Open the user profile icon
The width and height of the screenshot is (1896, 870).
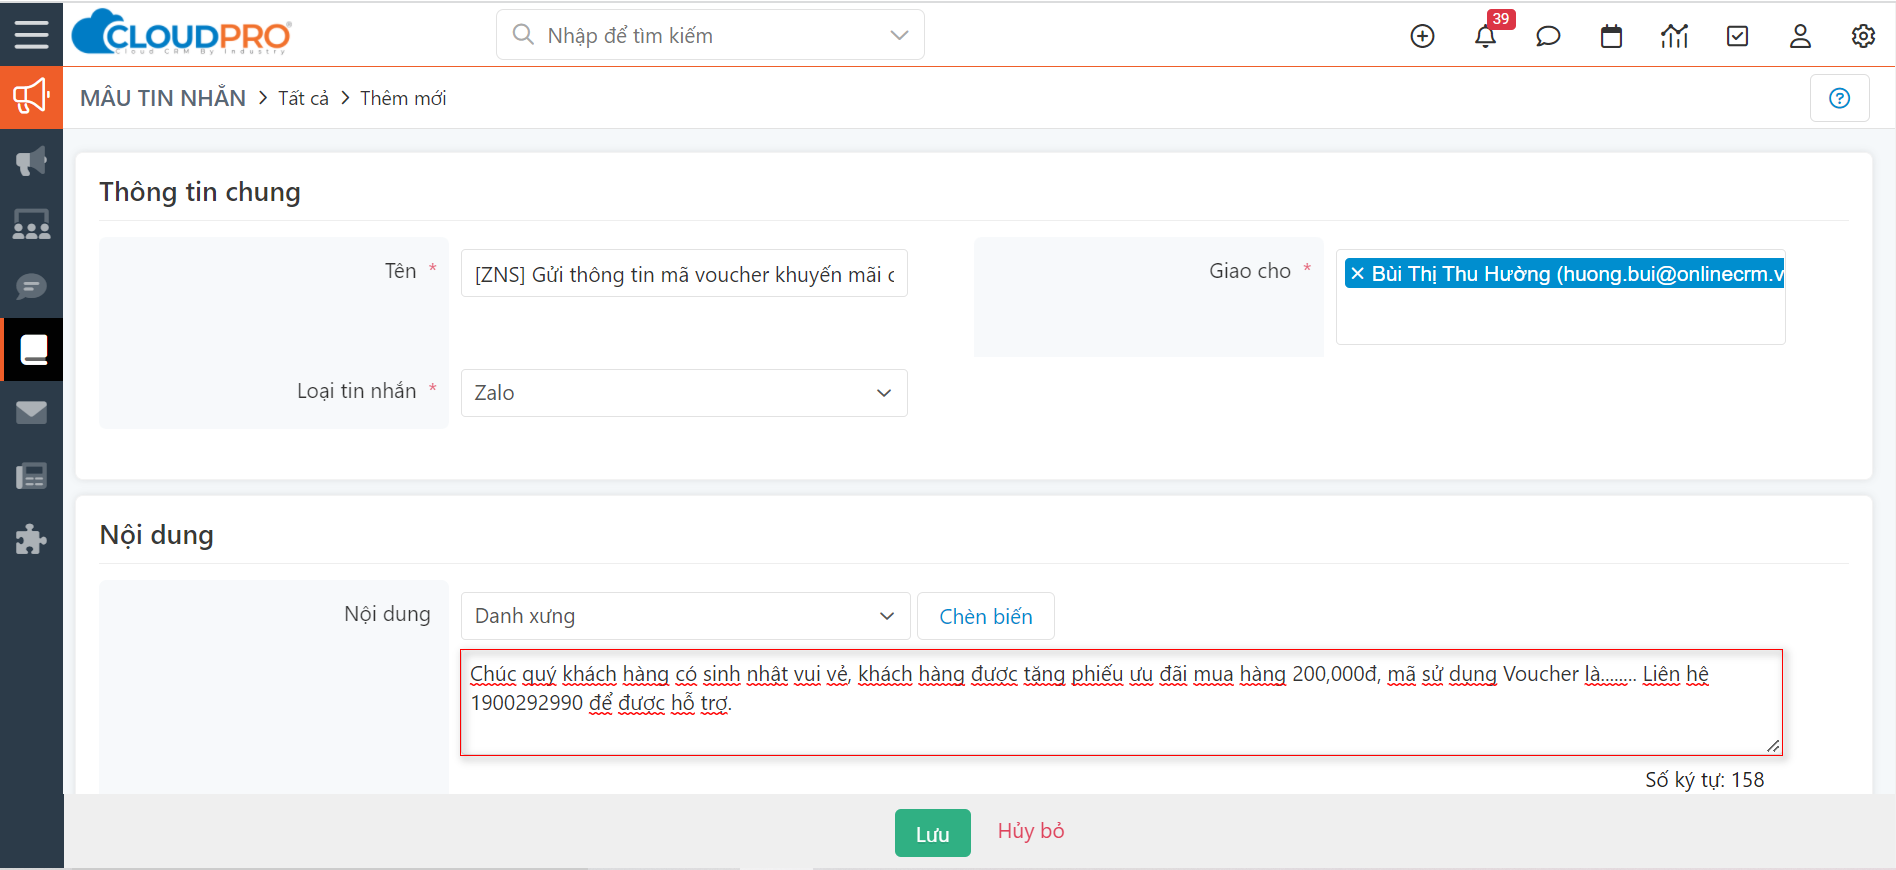point(1800,36)
